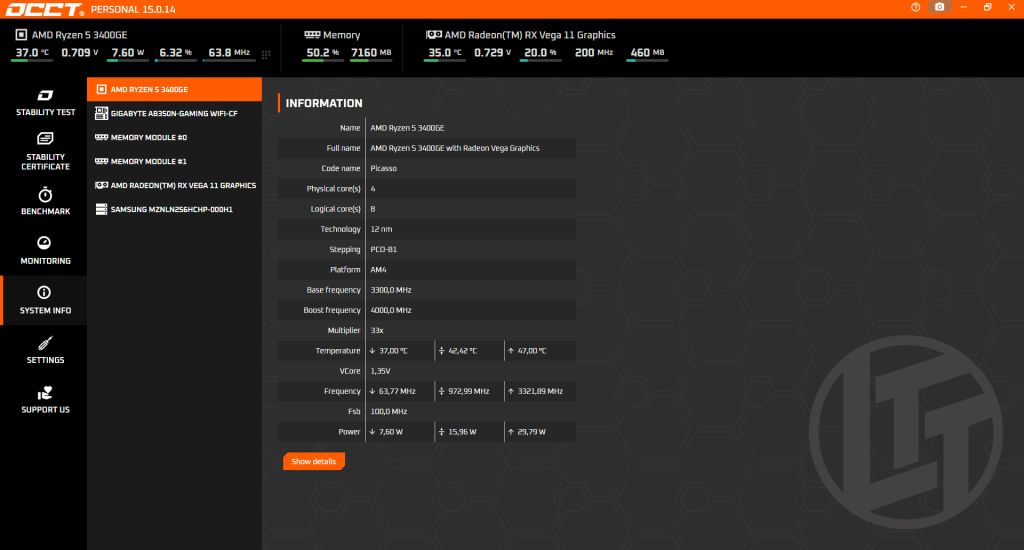The height and width of the screenshot is (550, 1024).
Task: Click the maximum power 29,79 W cell
Action: point(540,432)
